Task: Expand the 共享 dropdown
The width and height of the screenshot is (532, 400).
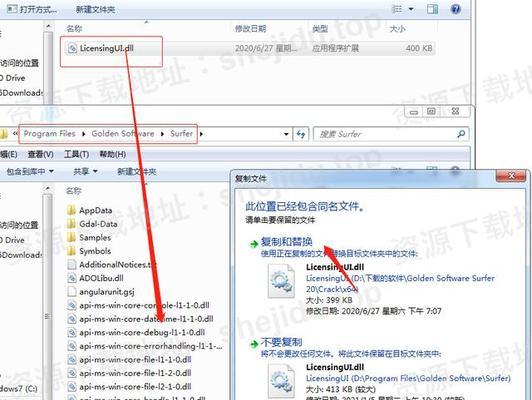Action: (86, 172)
